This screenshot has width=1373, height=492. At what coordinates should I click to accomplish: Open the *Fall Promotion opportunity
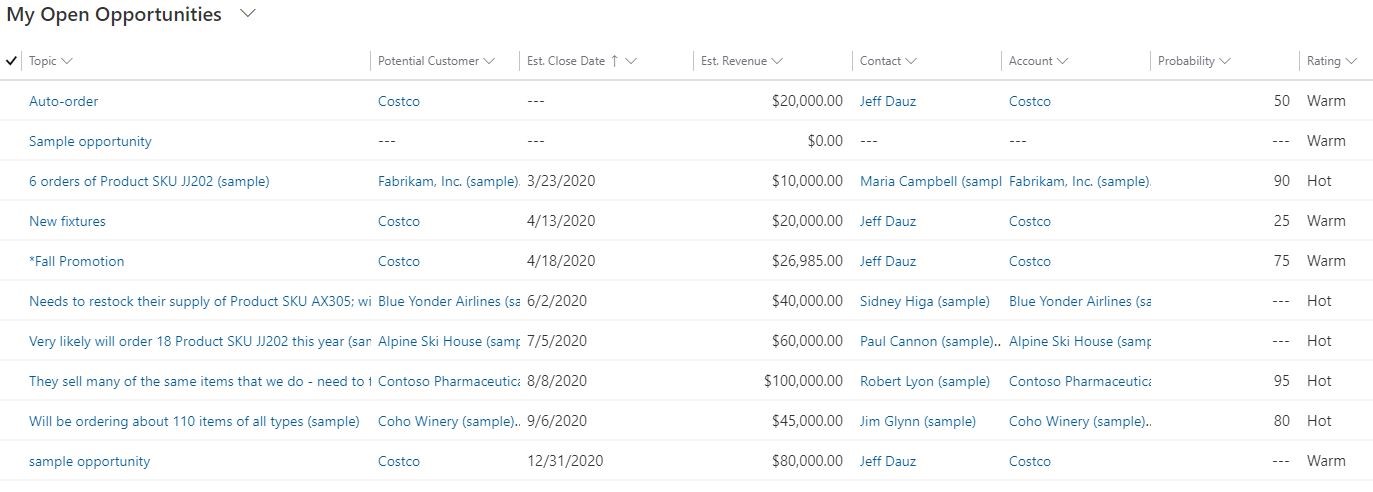pos(77,261)
